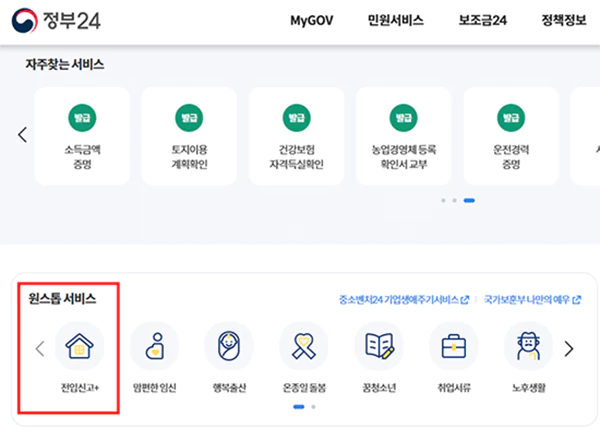Click 발급 badge on 건강보험 자격득실확인
600x440 pixels.
tap(297, 117)
